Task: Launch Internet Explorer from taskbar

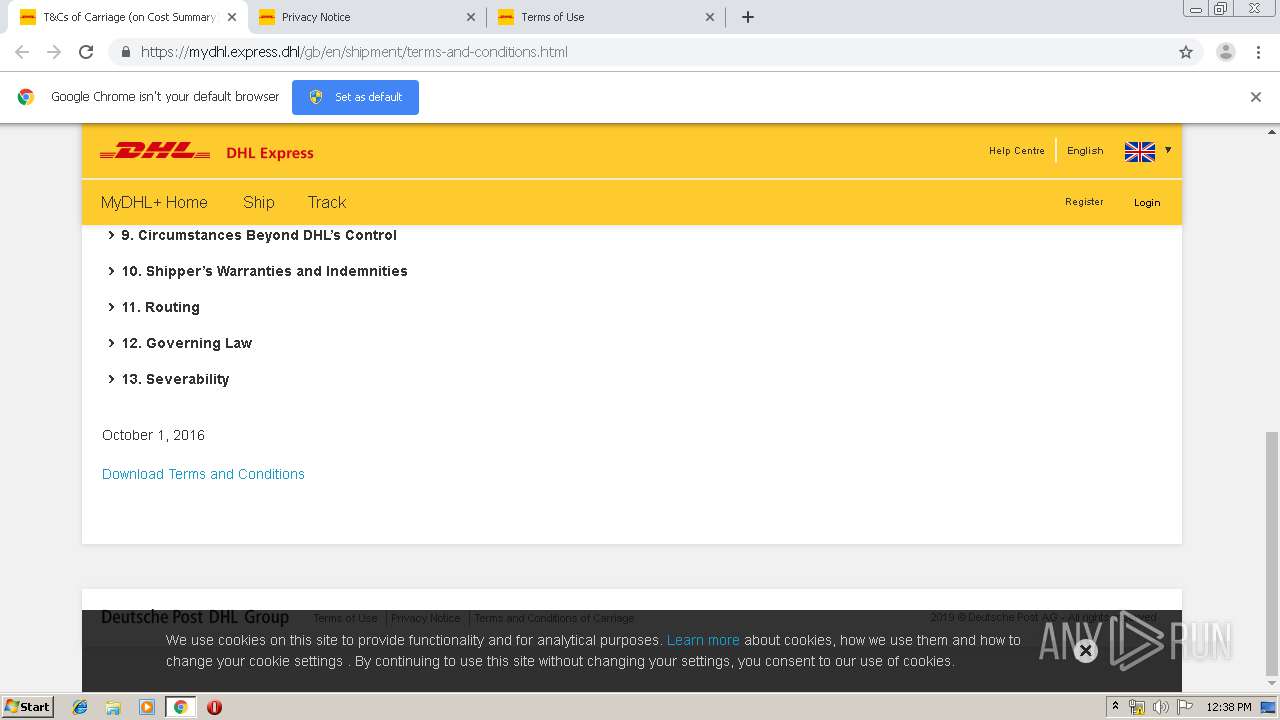Action: click(x=80, y=707)
